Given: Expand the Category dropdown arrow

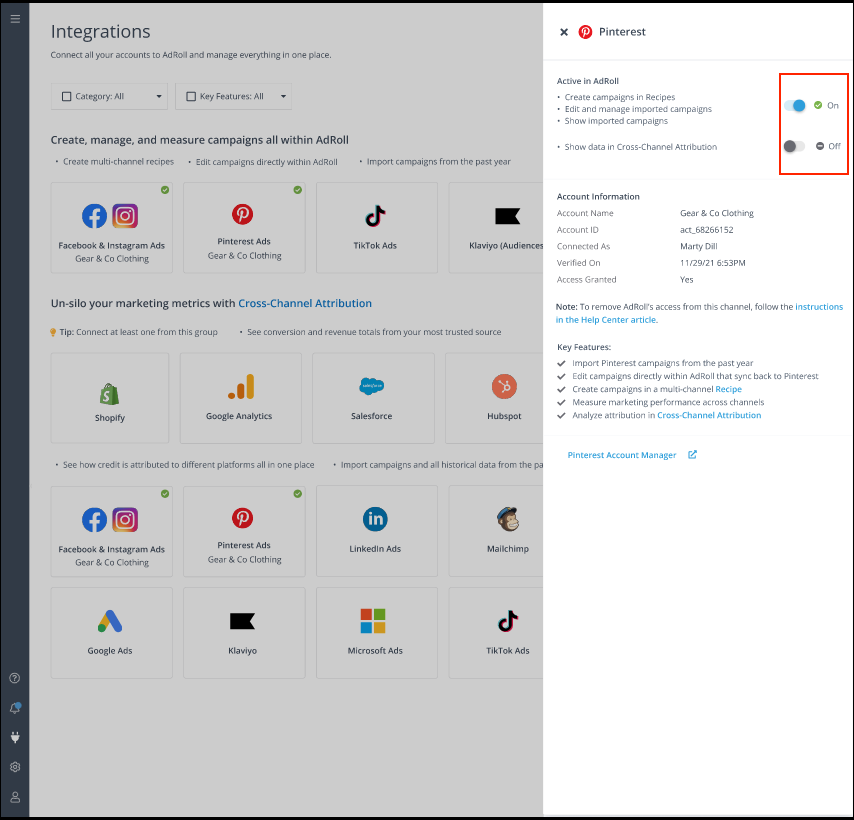Looking at the screenshot, I should point(159,96).
